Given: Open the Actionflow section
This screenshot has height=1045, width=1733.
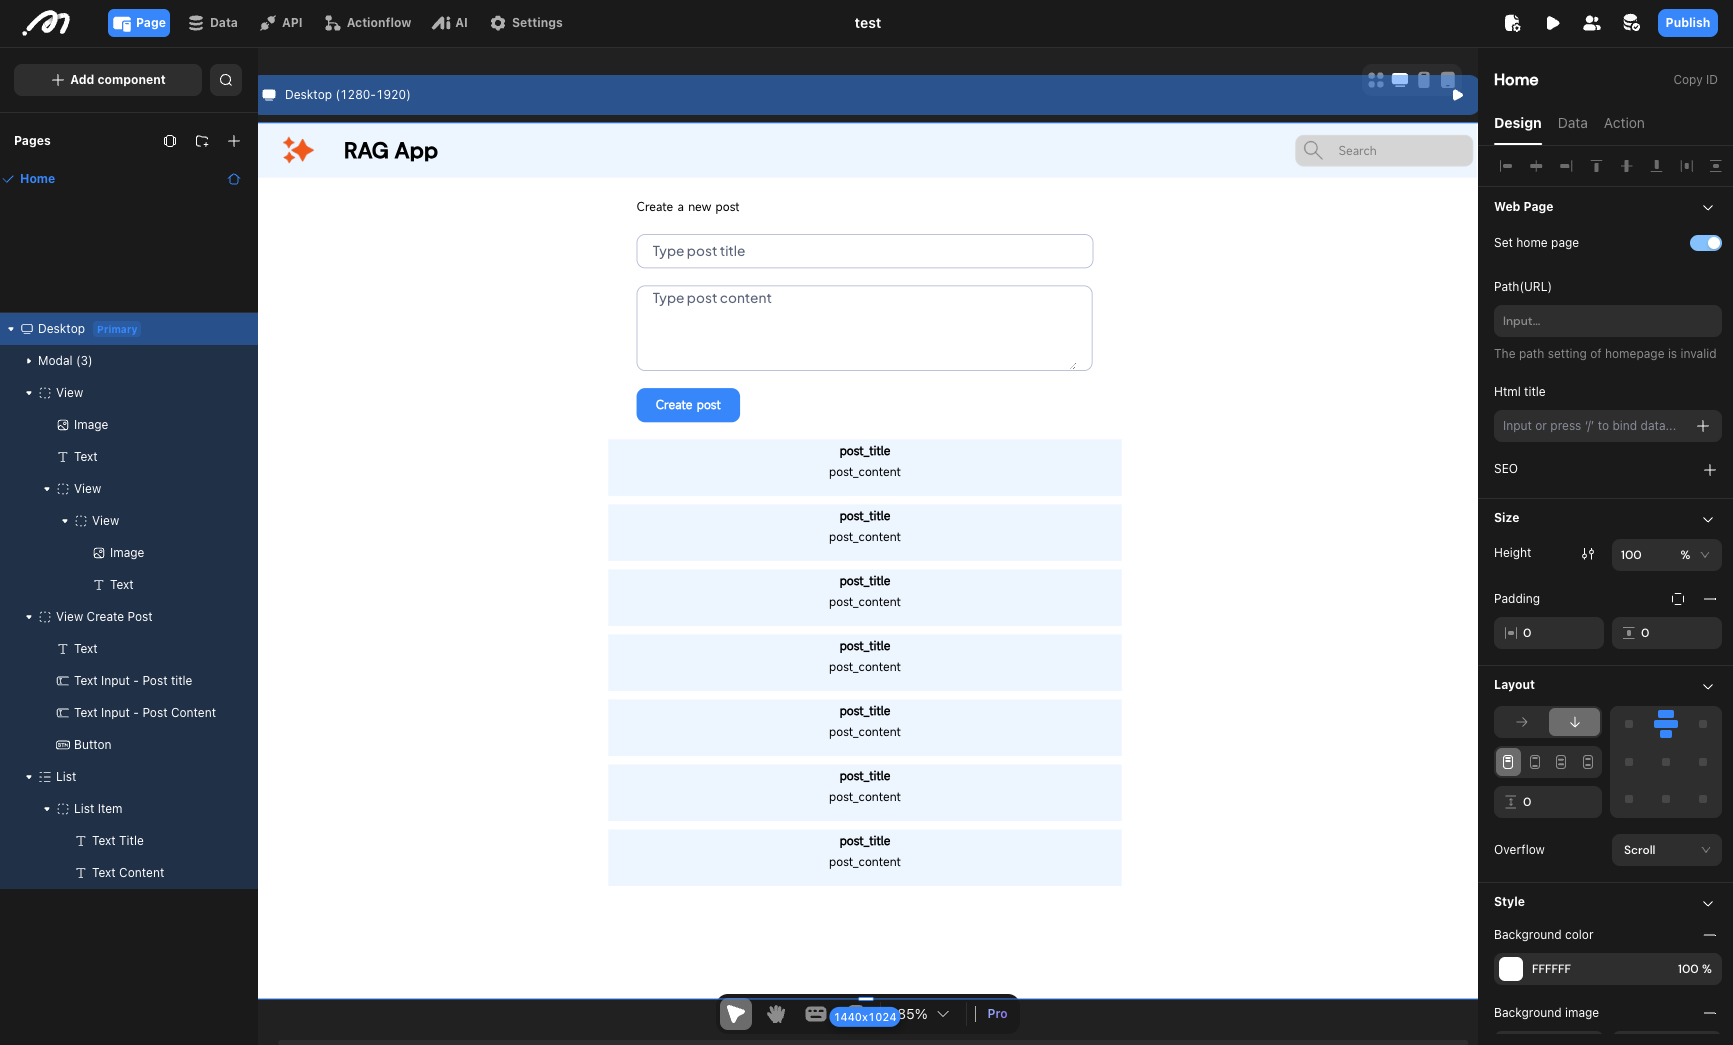Looking at the screenshot, I should click(x=367, y=22).
